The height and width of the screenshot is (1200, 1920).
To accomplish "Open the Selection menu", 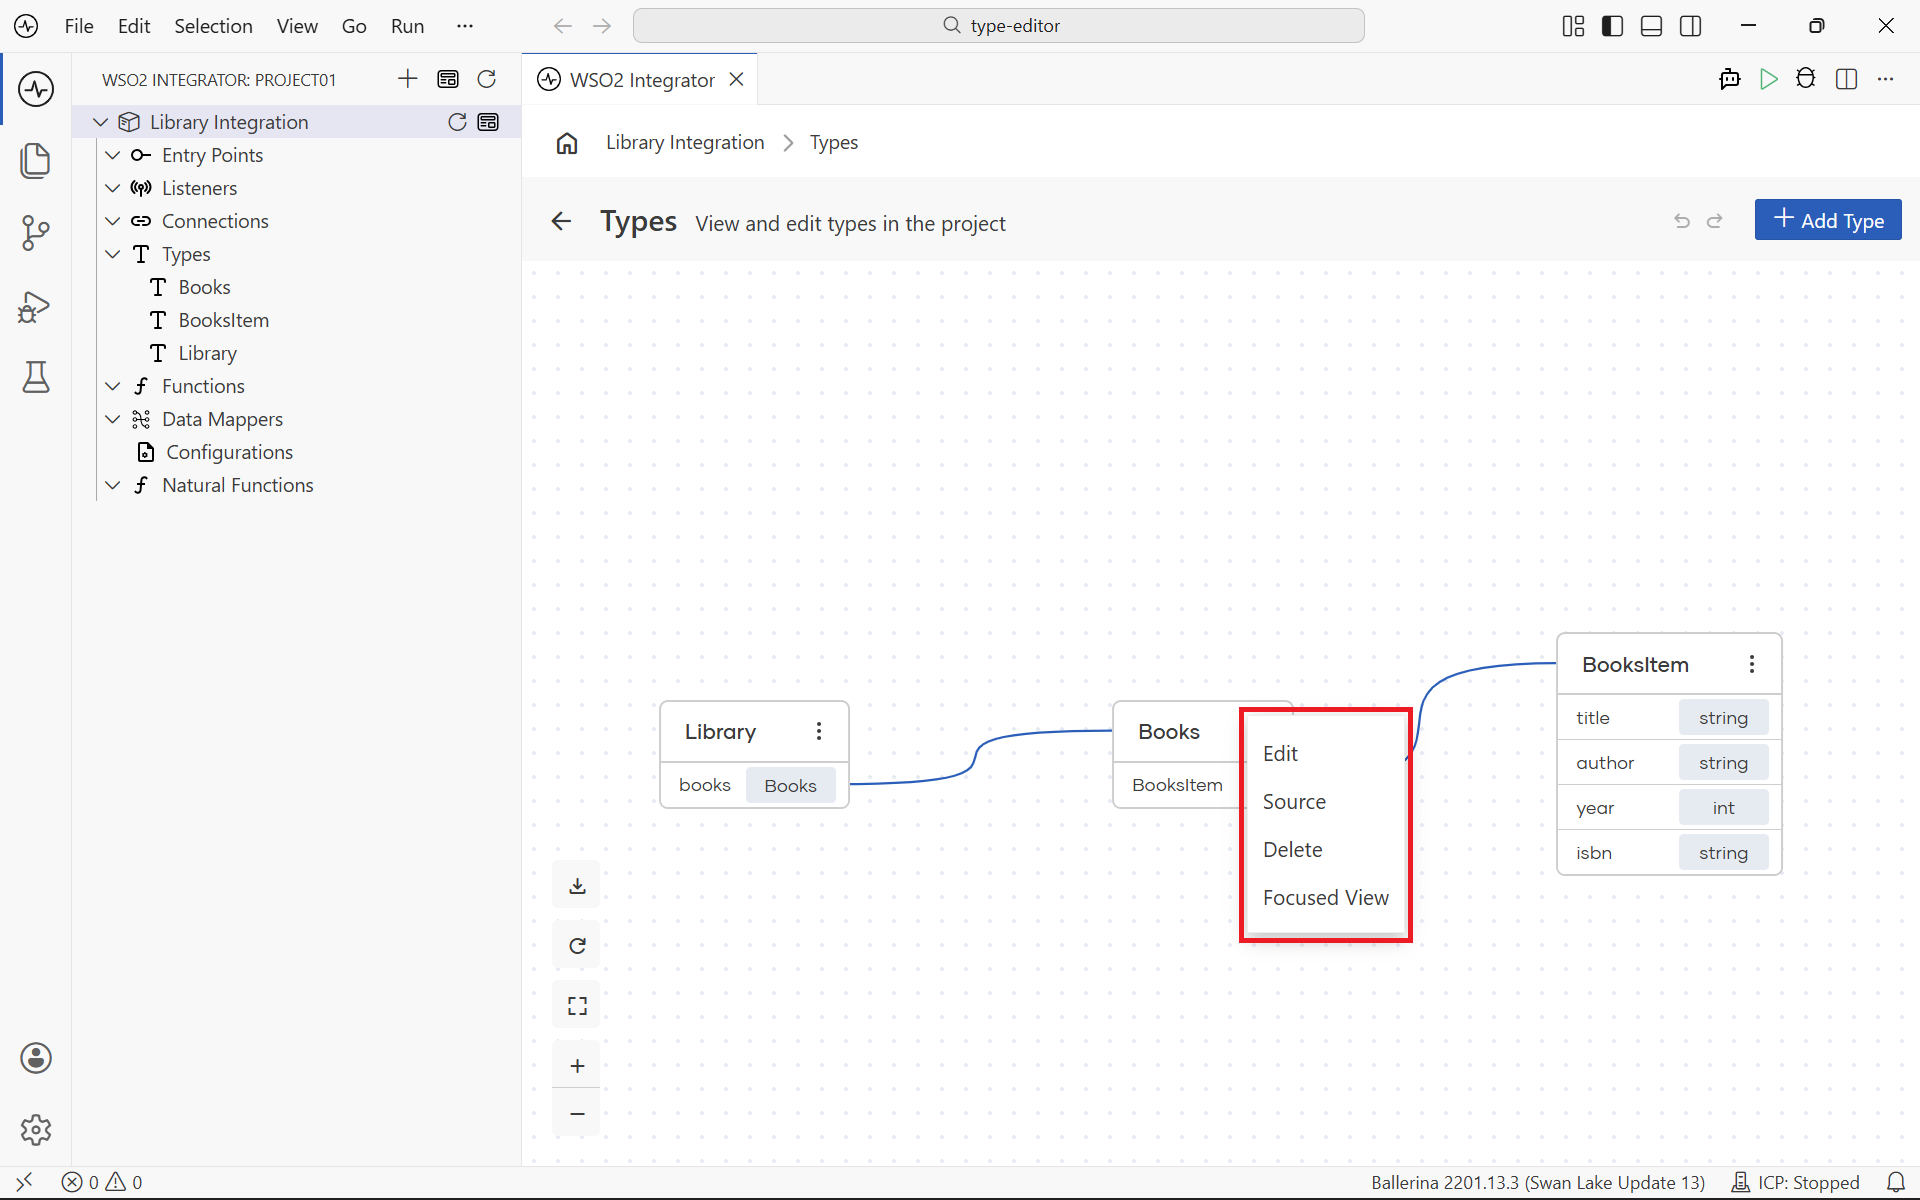I will tap(213, 26).
